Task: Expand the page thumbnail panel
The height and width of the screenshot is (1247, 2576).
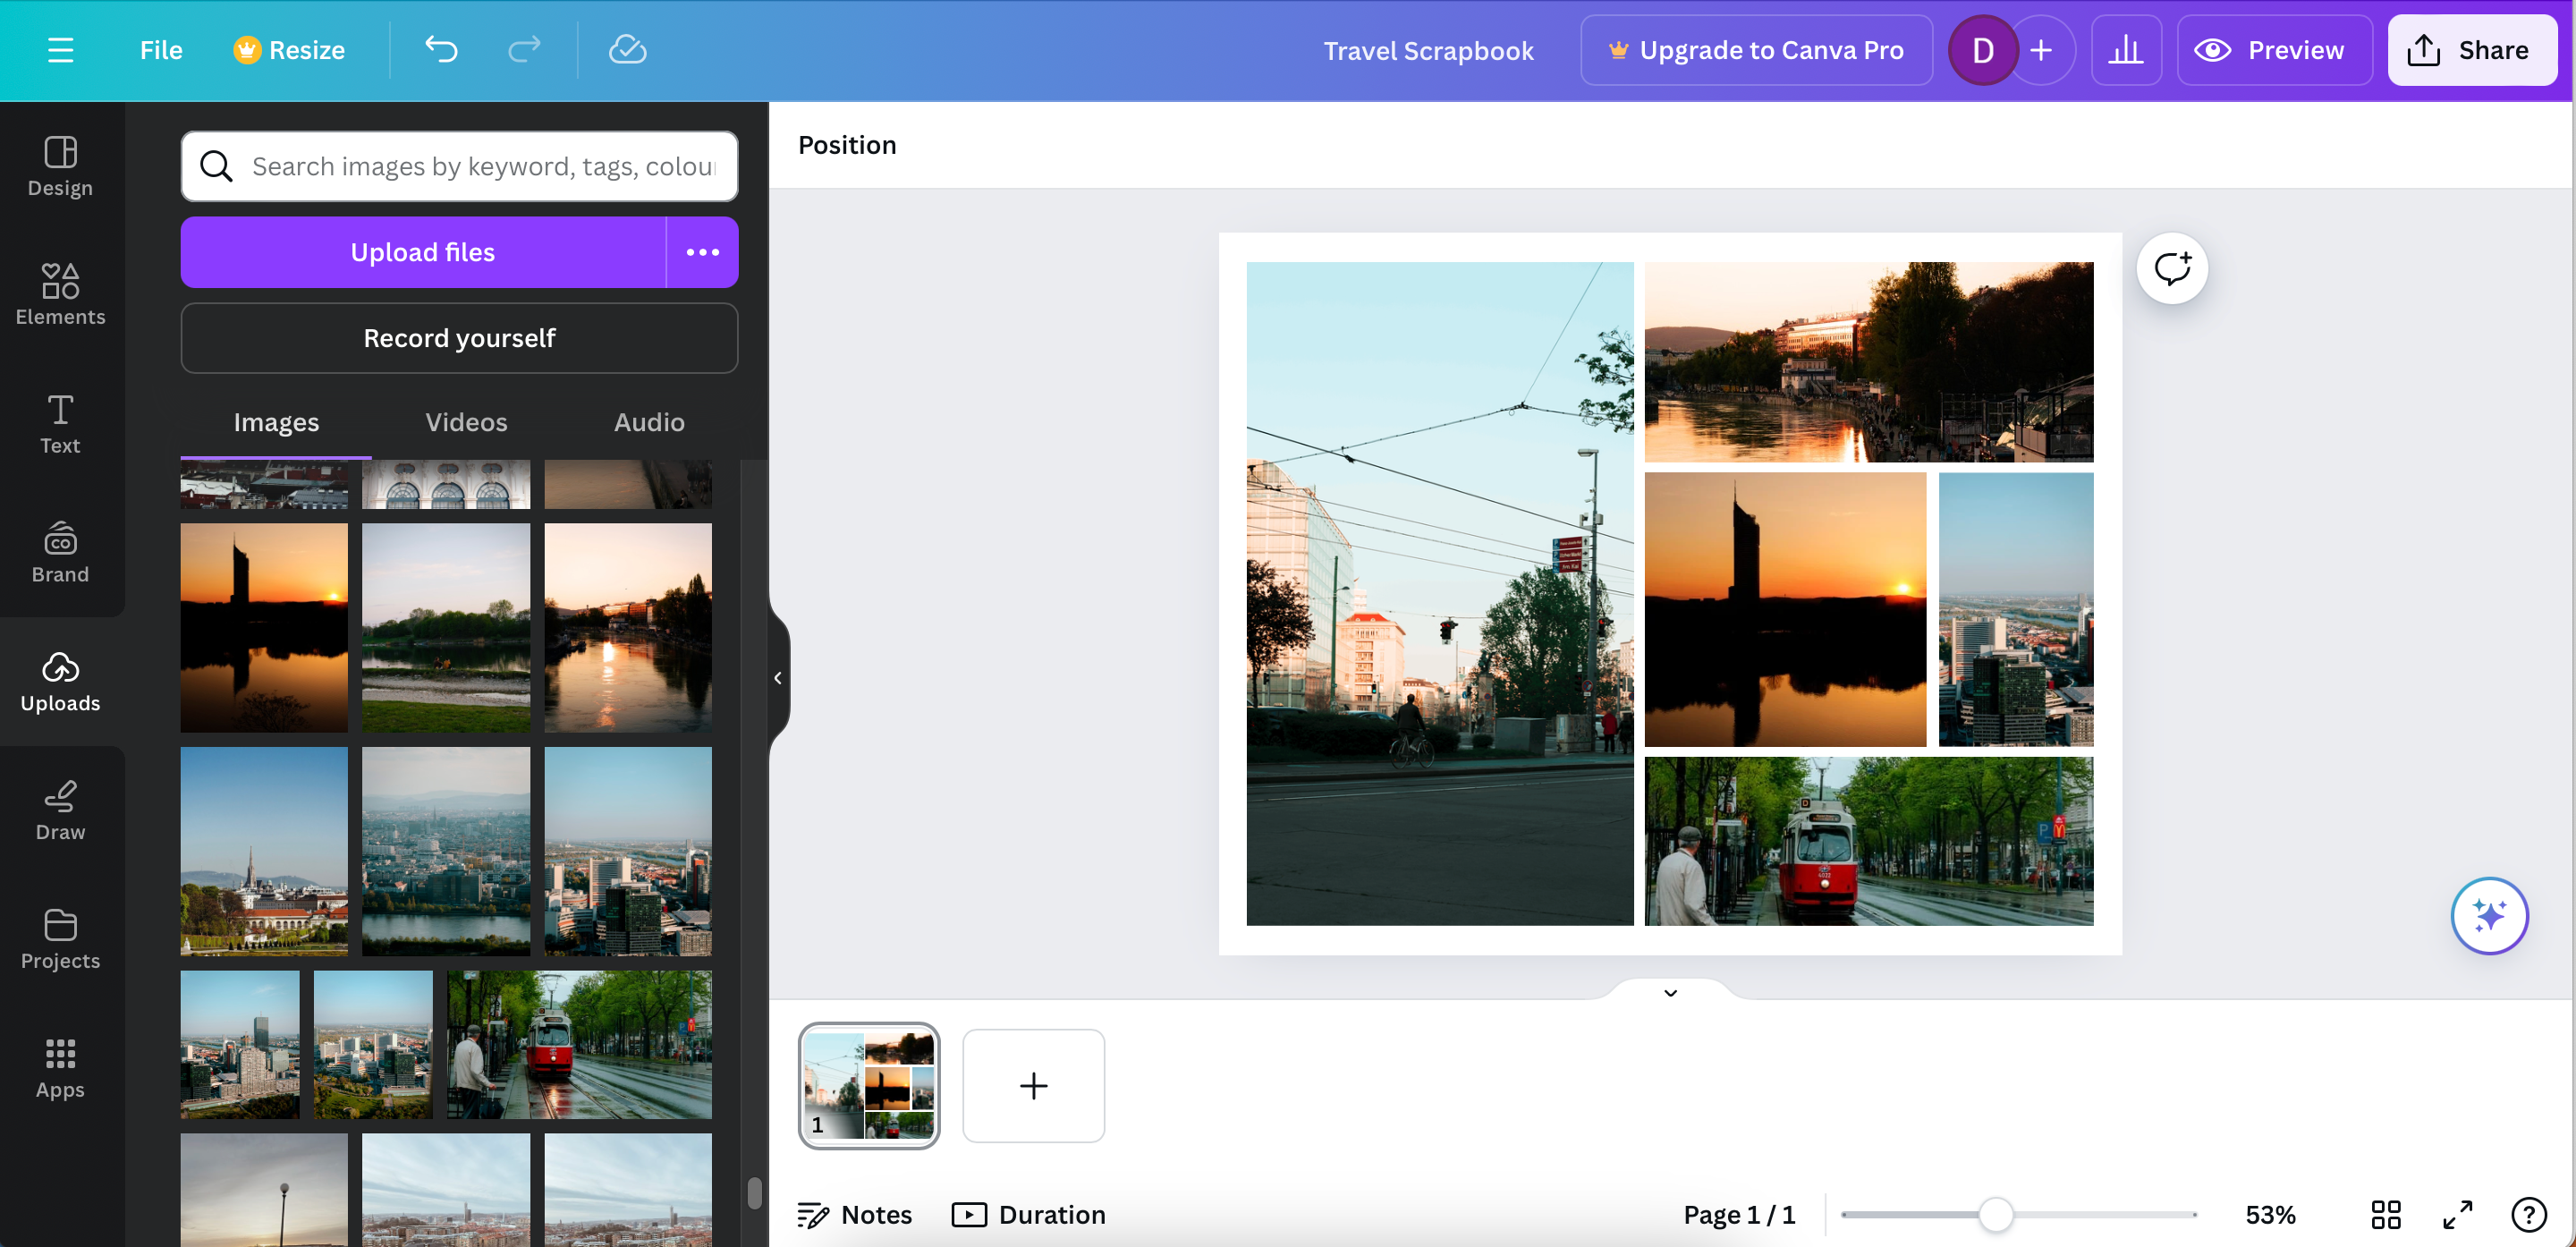Action: [1669, 992]
